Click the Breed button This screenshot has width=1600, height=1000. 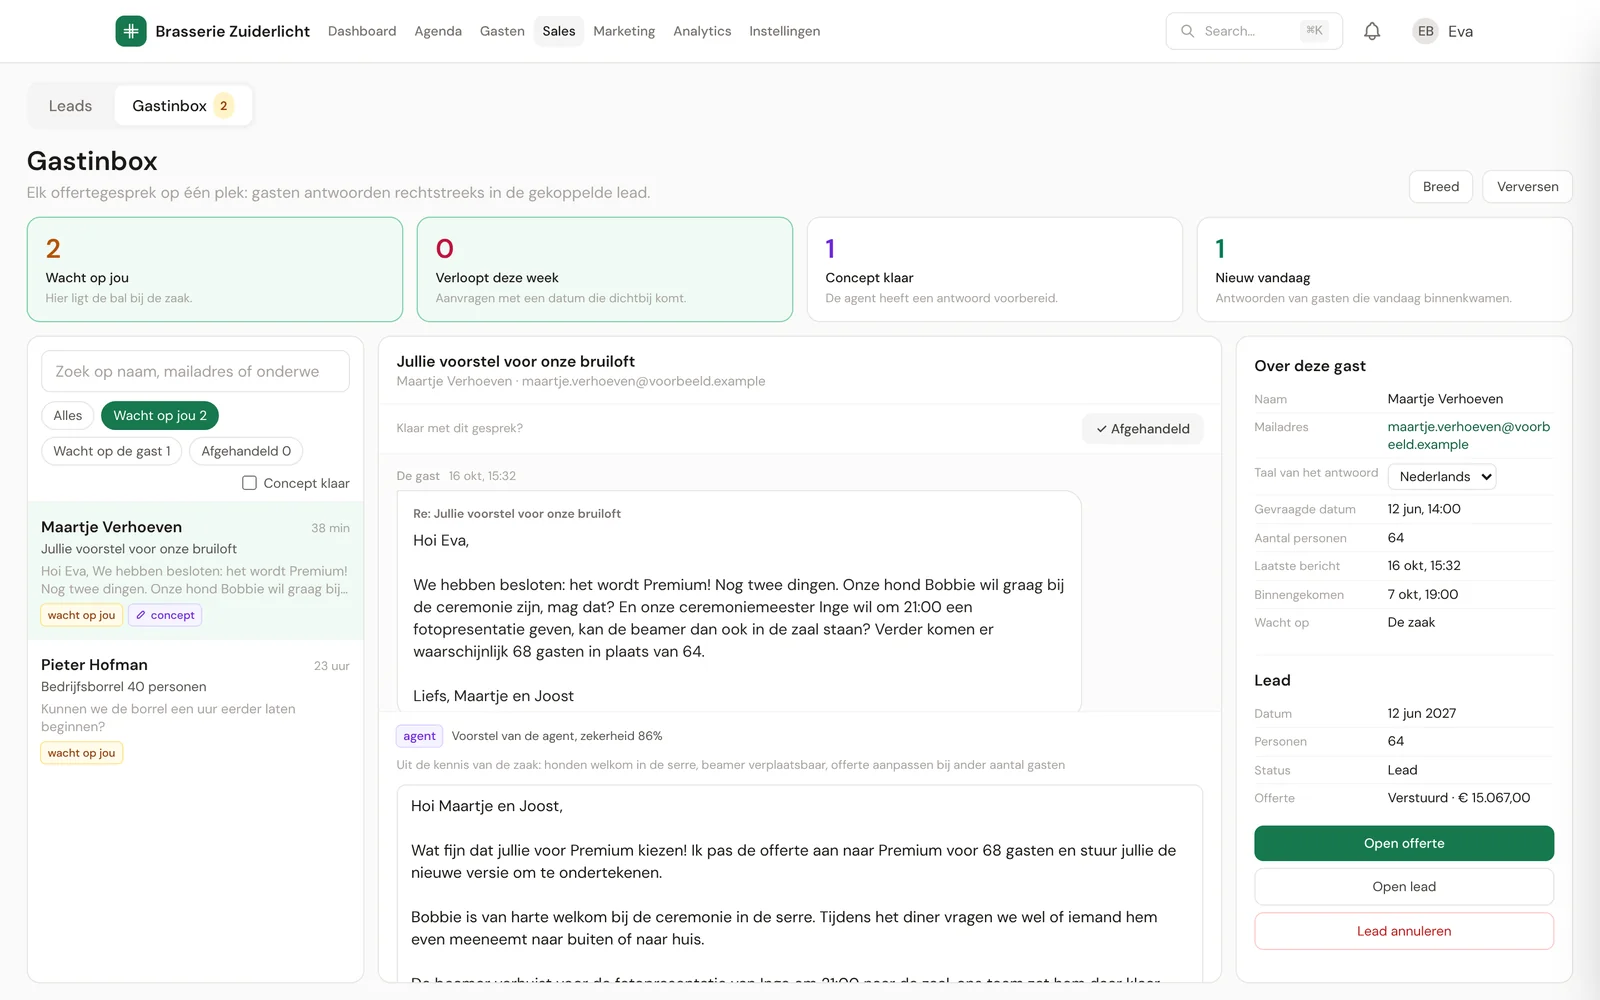point(1441,187)
